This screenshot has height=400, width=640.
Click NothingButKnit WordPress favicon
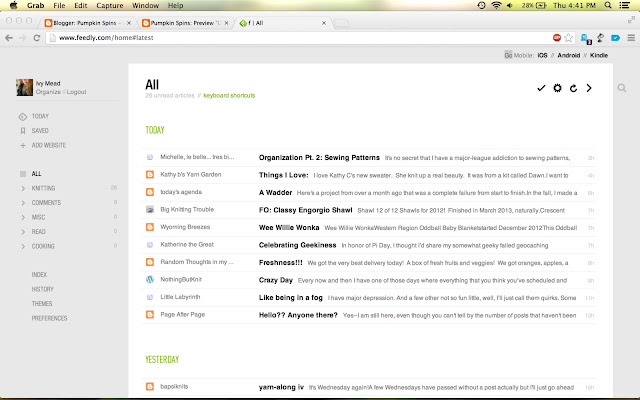pos(150,280)
